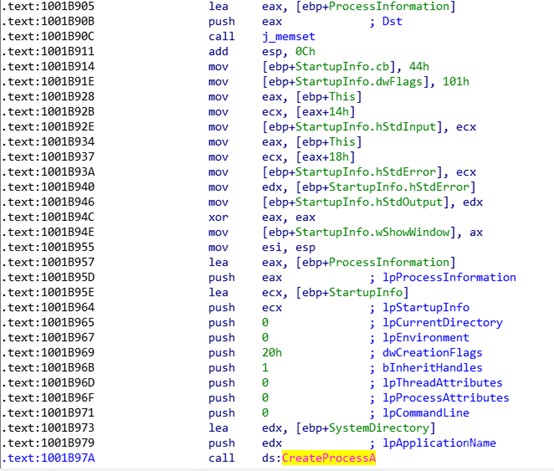Click the lpApplicationName comment
This screenshot has width=554, height=471.
(439, 443)
